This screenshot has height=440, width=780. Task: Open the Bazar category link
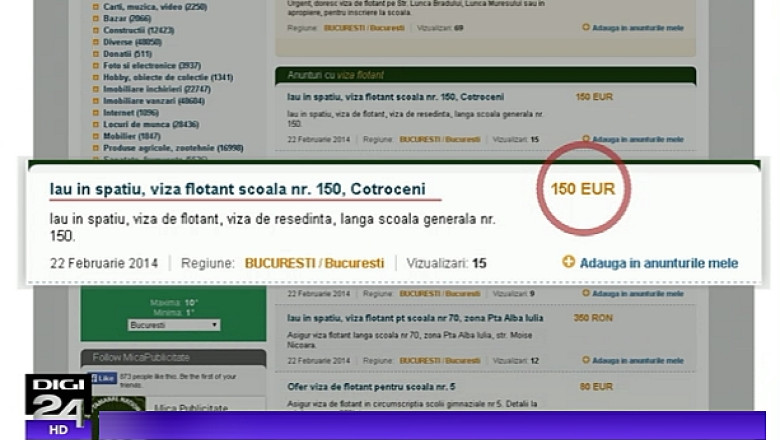tap(127, 18)
